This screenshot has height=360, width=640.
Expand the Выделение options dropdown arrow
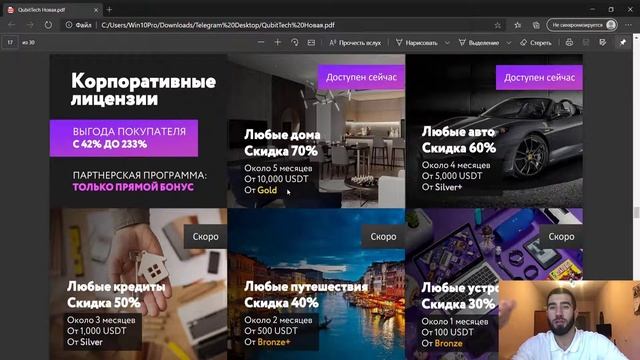509,42
